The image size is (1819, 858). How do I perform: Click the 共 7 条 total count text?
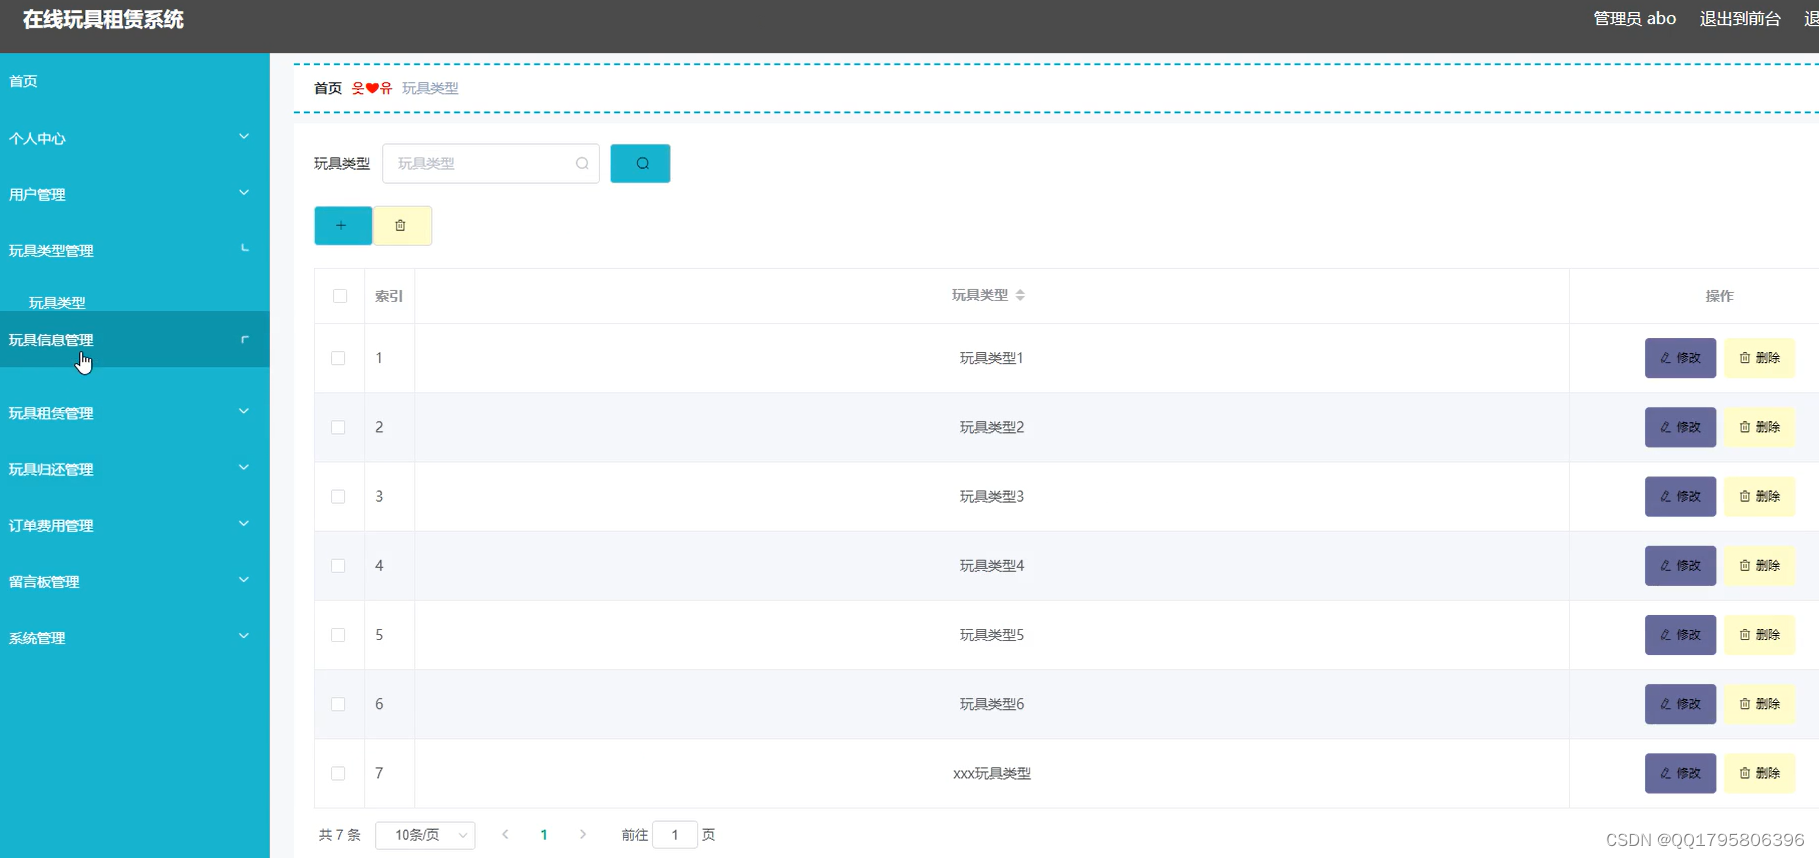tap(339, 835)
